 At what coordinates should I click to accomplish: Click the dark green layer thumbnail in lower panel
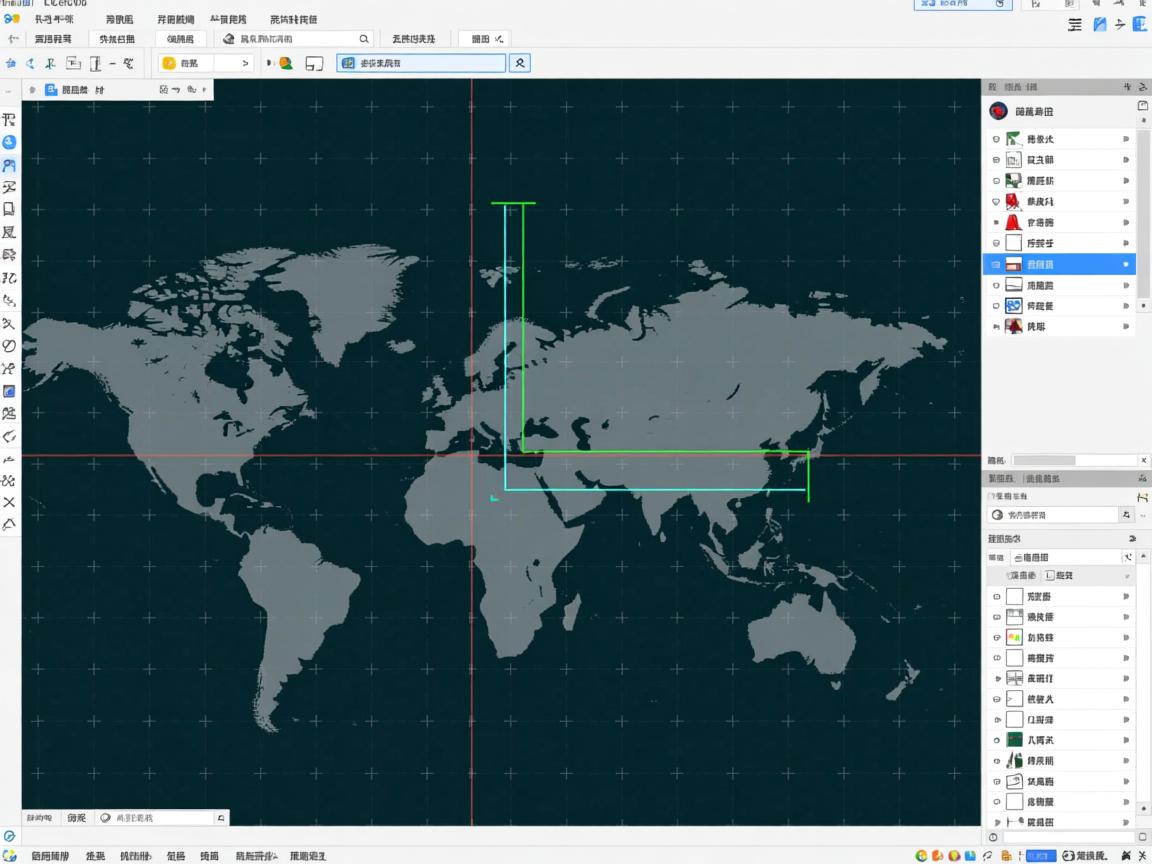[1014, 740]
